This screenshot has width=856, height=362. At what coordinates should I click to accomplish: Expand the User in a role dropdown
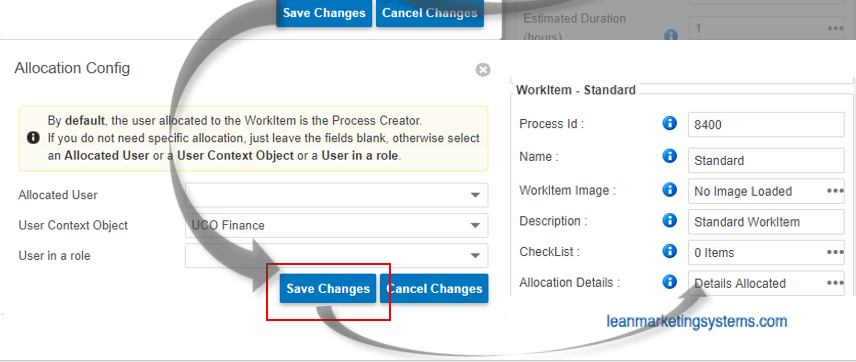(x=336, y=256)
